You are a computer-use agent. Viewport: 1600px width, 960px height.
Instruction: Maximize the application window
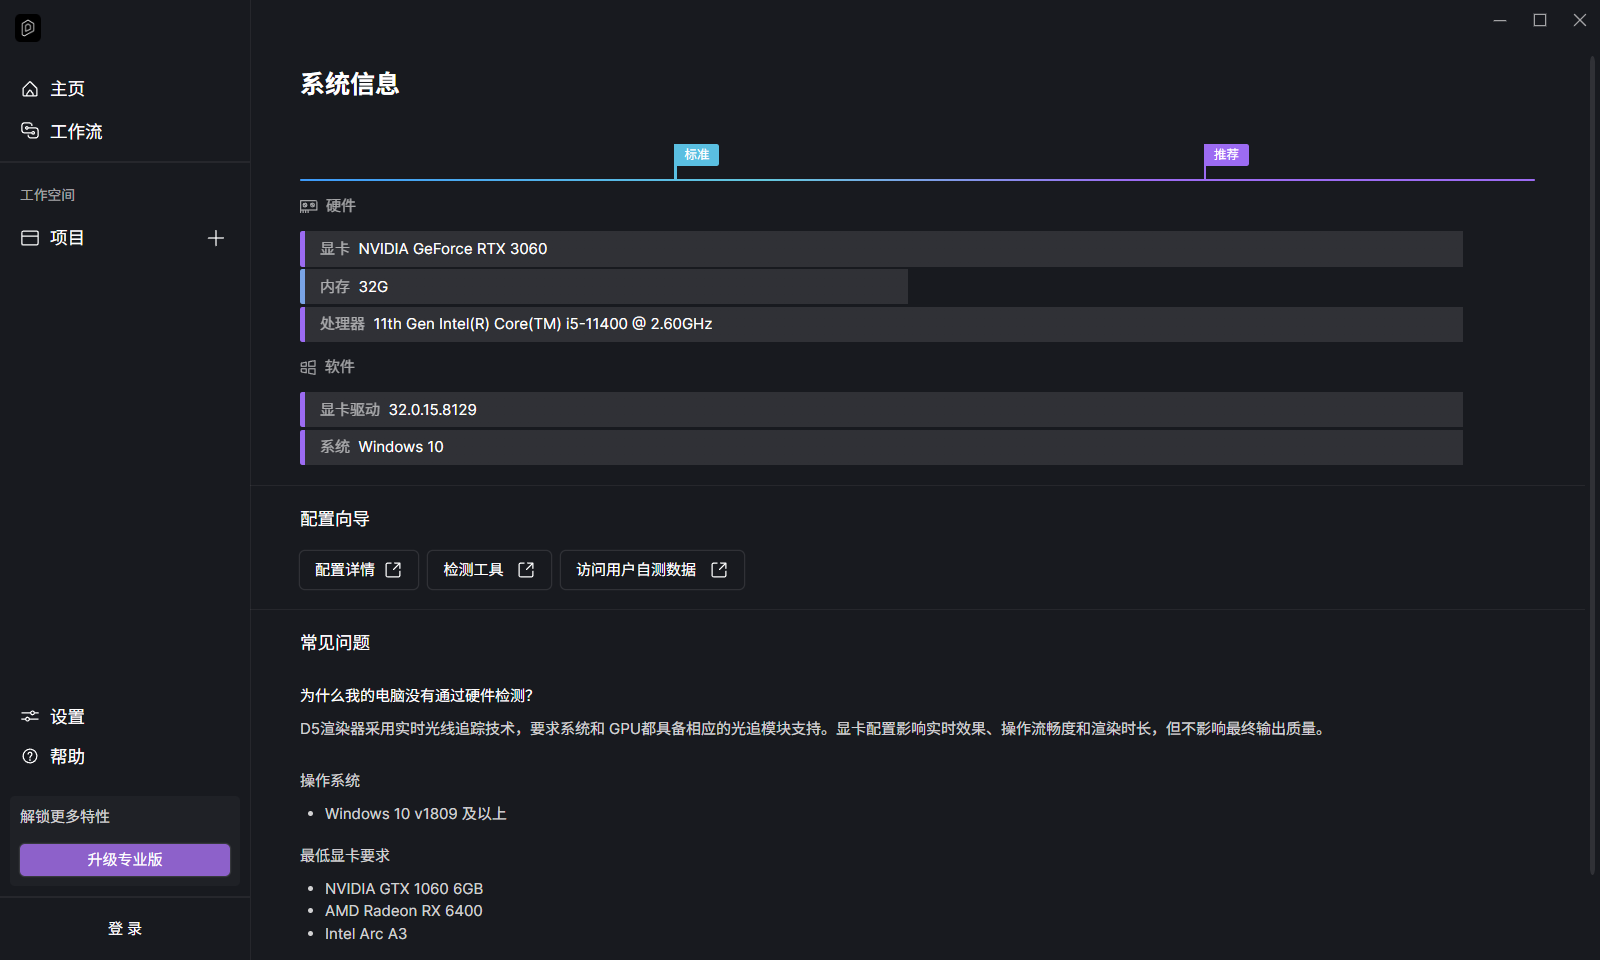coord(1540,20)
